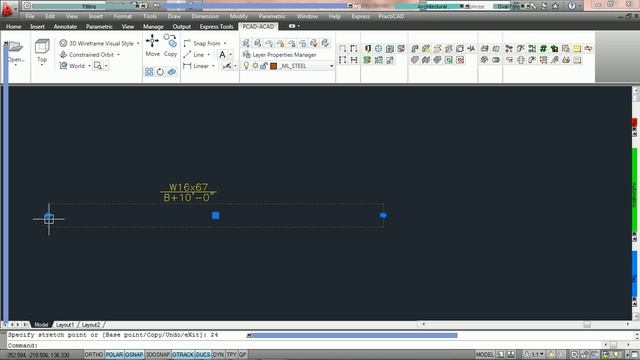Click the MODEL space button in status bar
Screen dimensions: 640x360
click(484, 355)
